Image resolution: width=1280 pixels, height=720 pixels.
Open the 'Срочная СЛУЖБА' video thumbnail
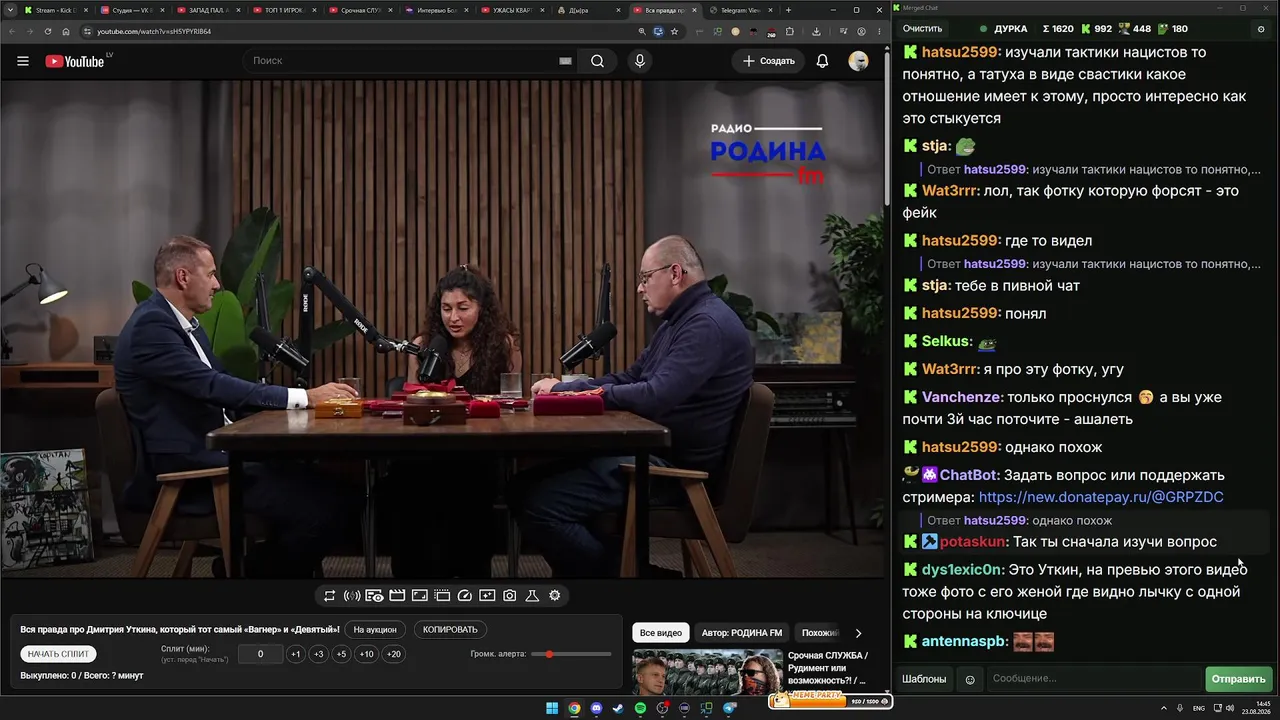pos(707,672)
